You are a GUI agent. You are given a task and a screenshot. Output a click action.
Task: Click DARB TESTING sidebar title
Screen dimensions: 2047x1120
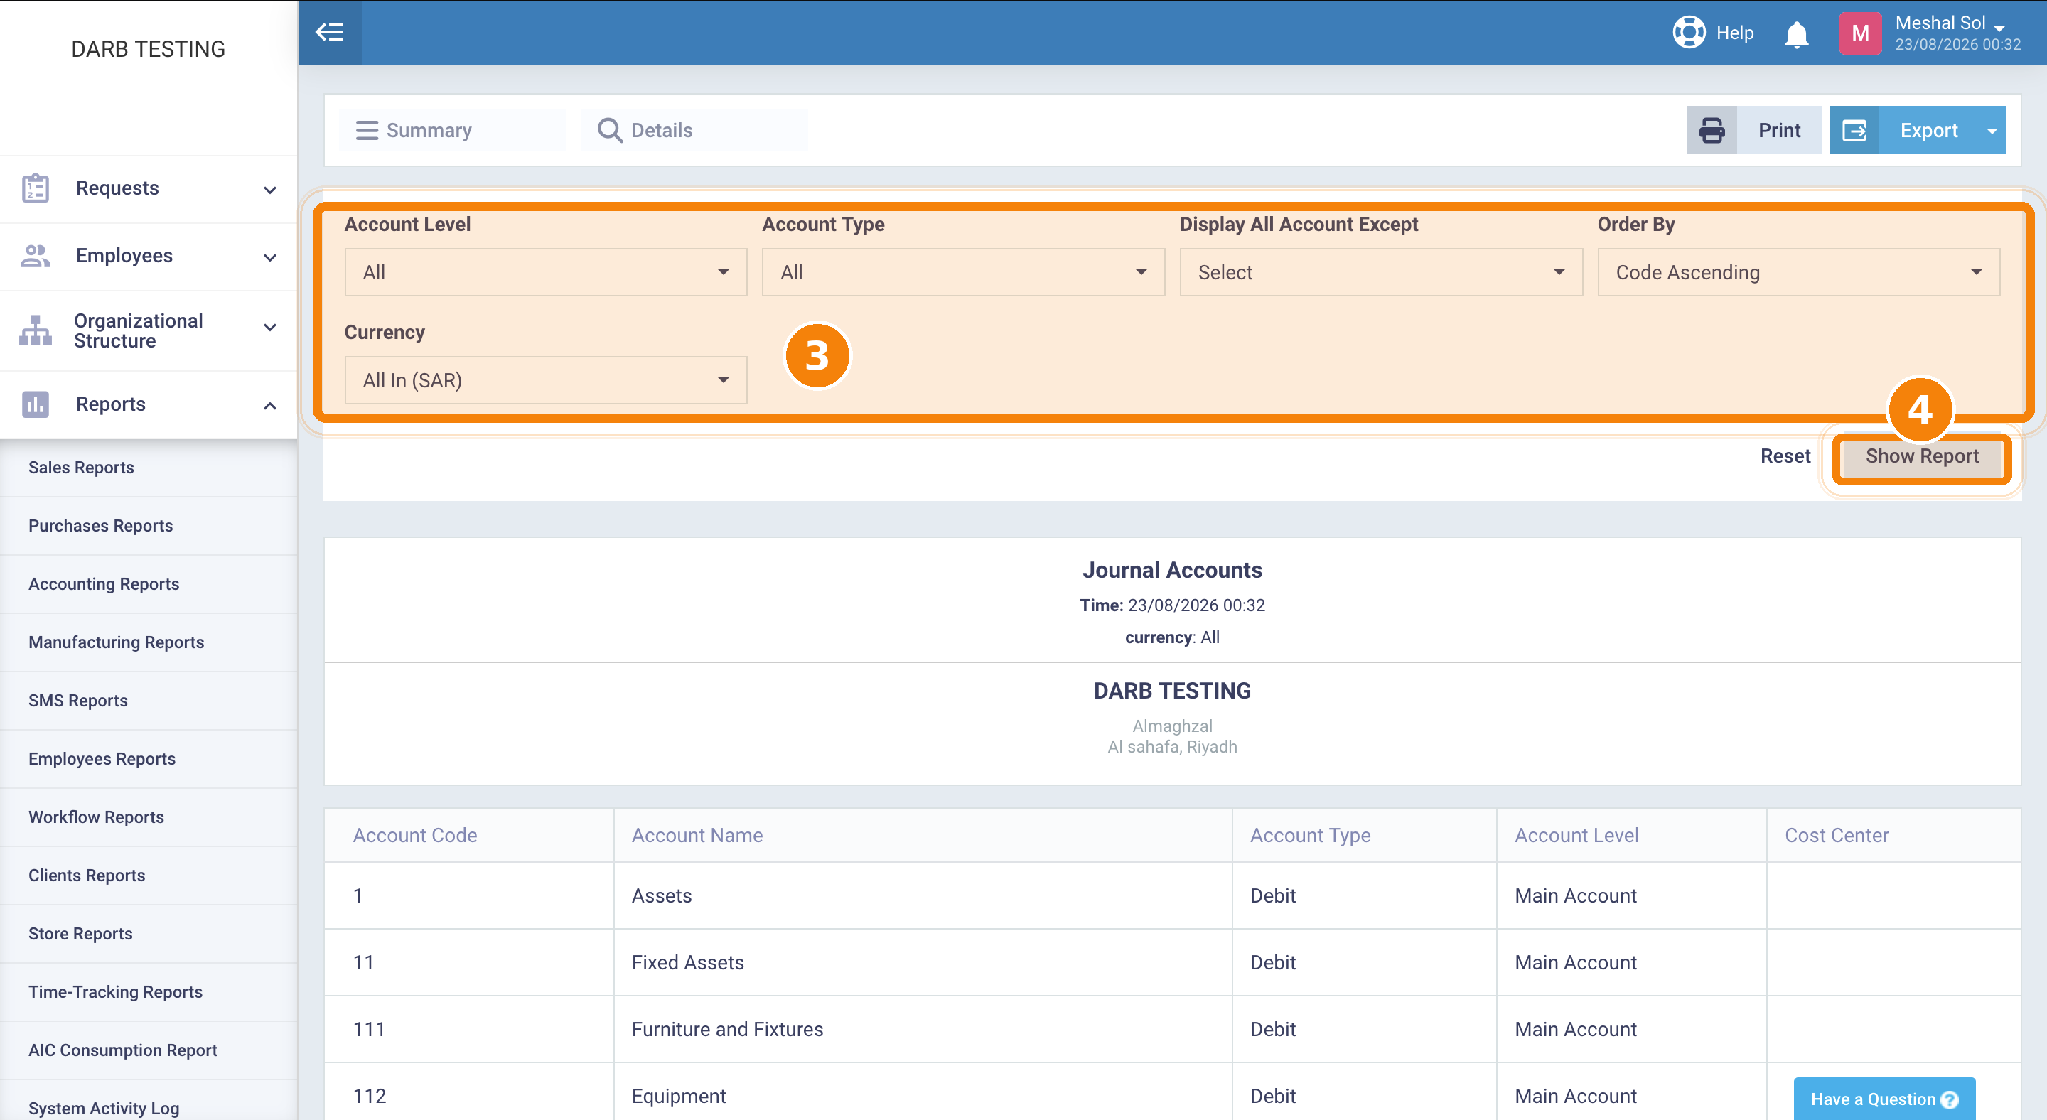148,49
